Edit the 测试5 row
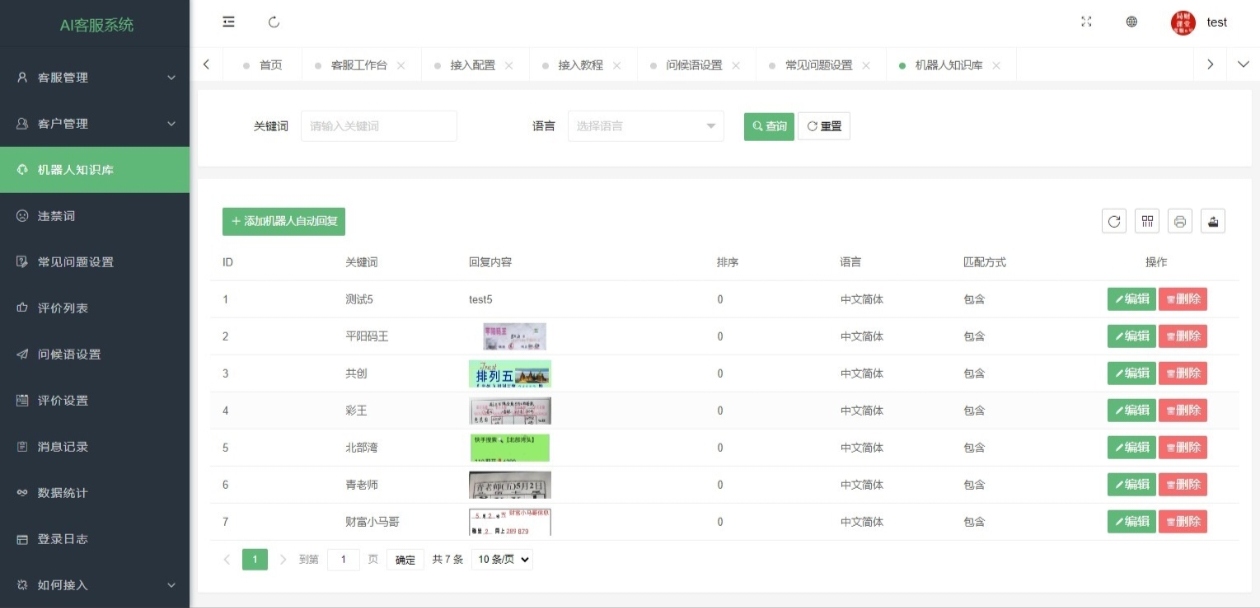The image size is (1260, 608). pos(1131,299)
